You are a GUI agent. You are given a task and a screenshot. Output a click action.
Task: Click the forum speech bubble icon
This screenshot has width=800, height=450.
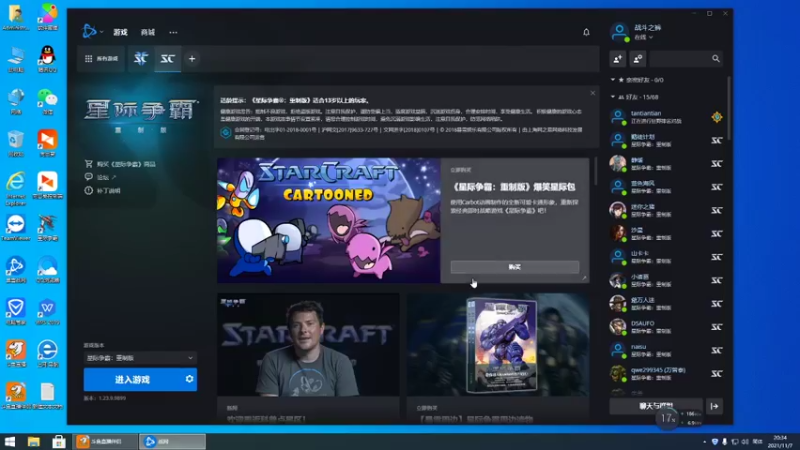pos(89,177)
